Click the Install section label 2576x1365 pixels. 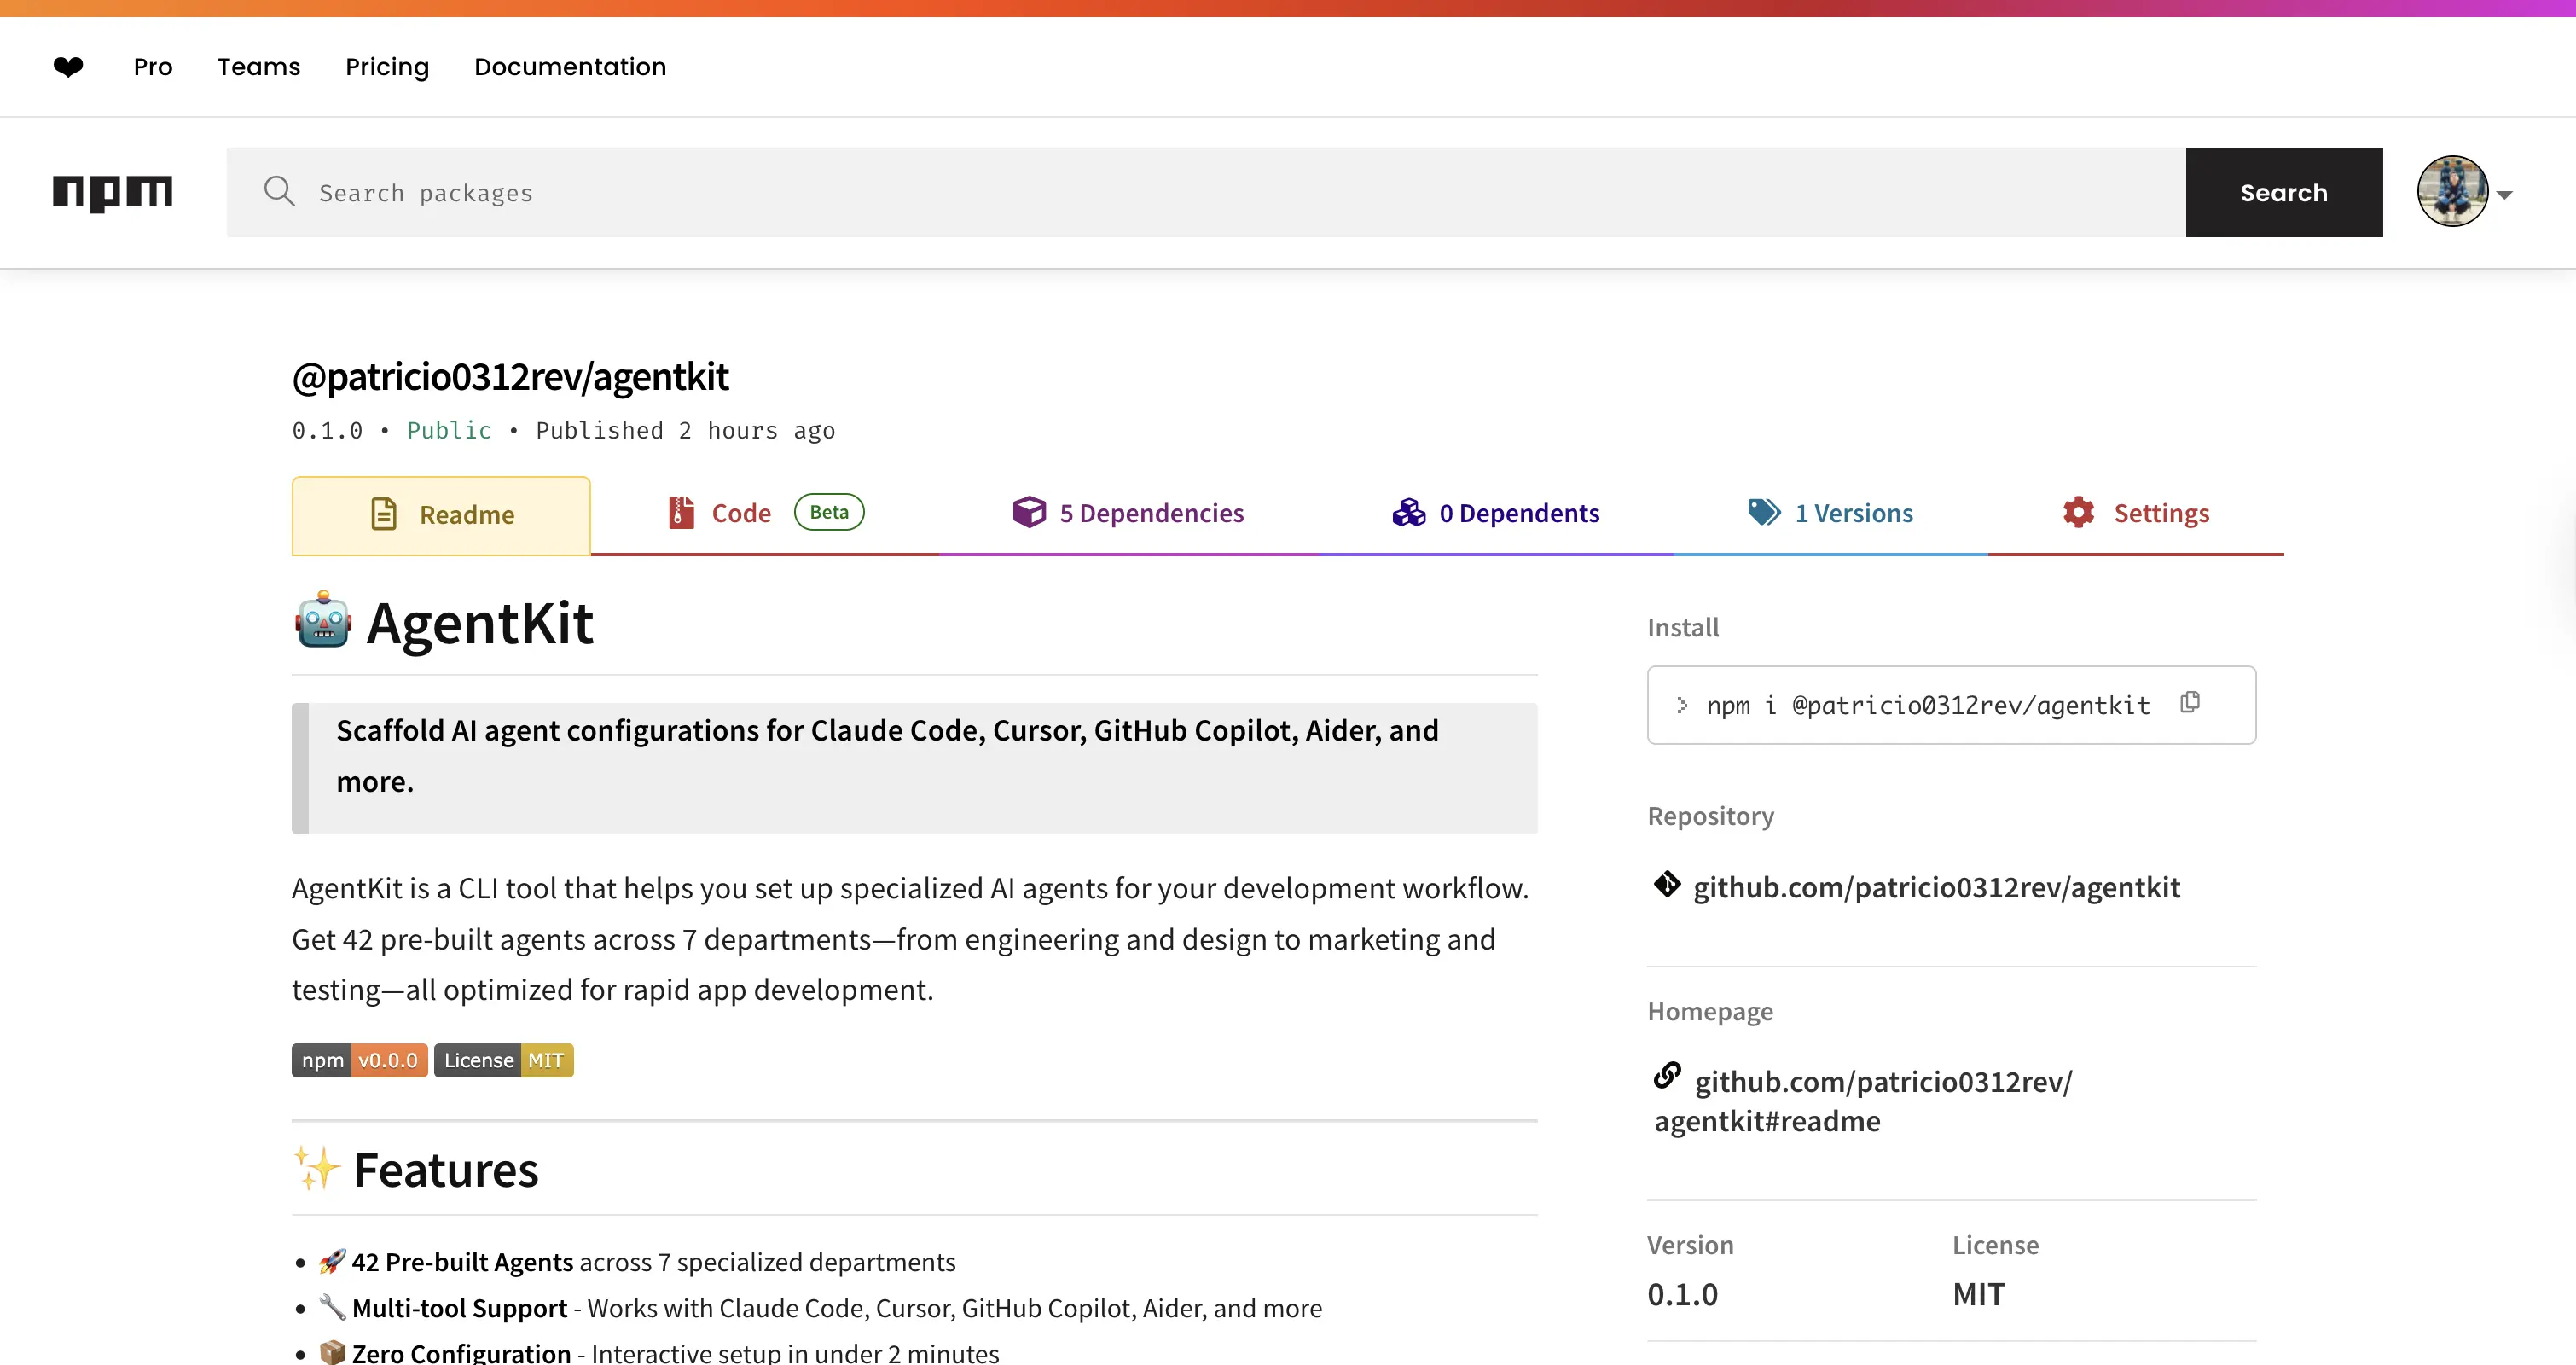1683,628
